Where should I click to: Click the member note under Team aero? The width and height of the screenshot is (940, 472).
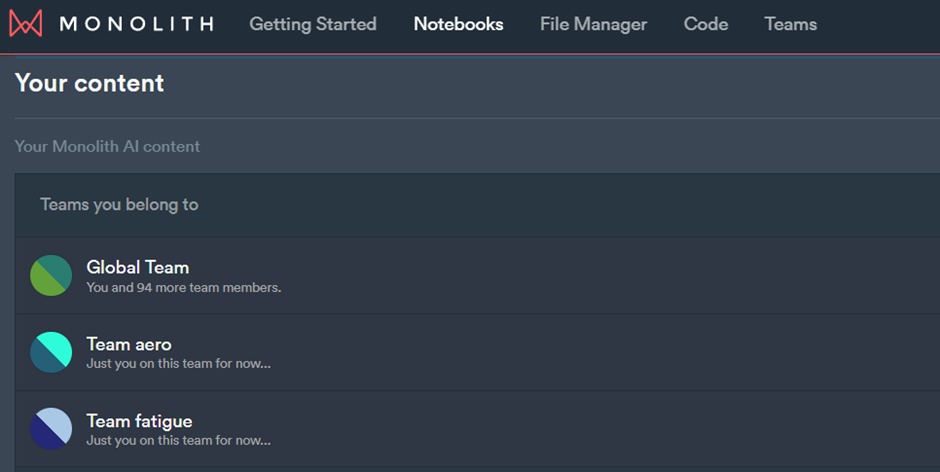179,363
